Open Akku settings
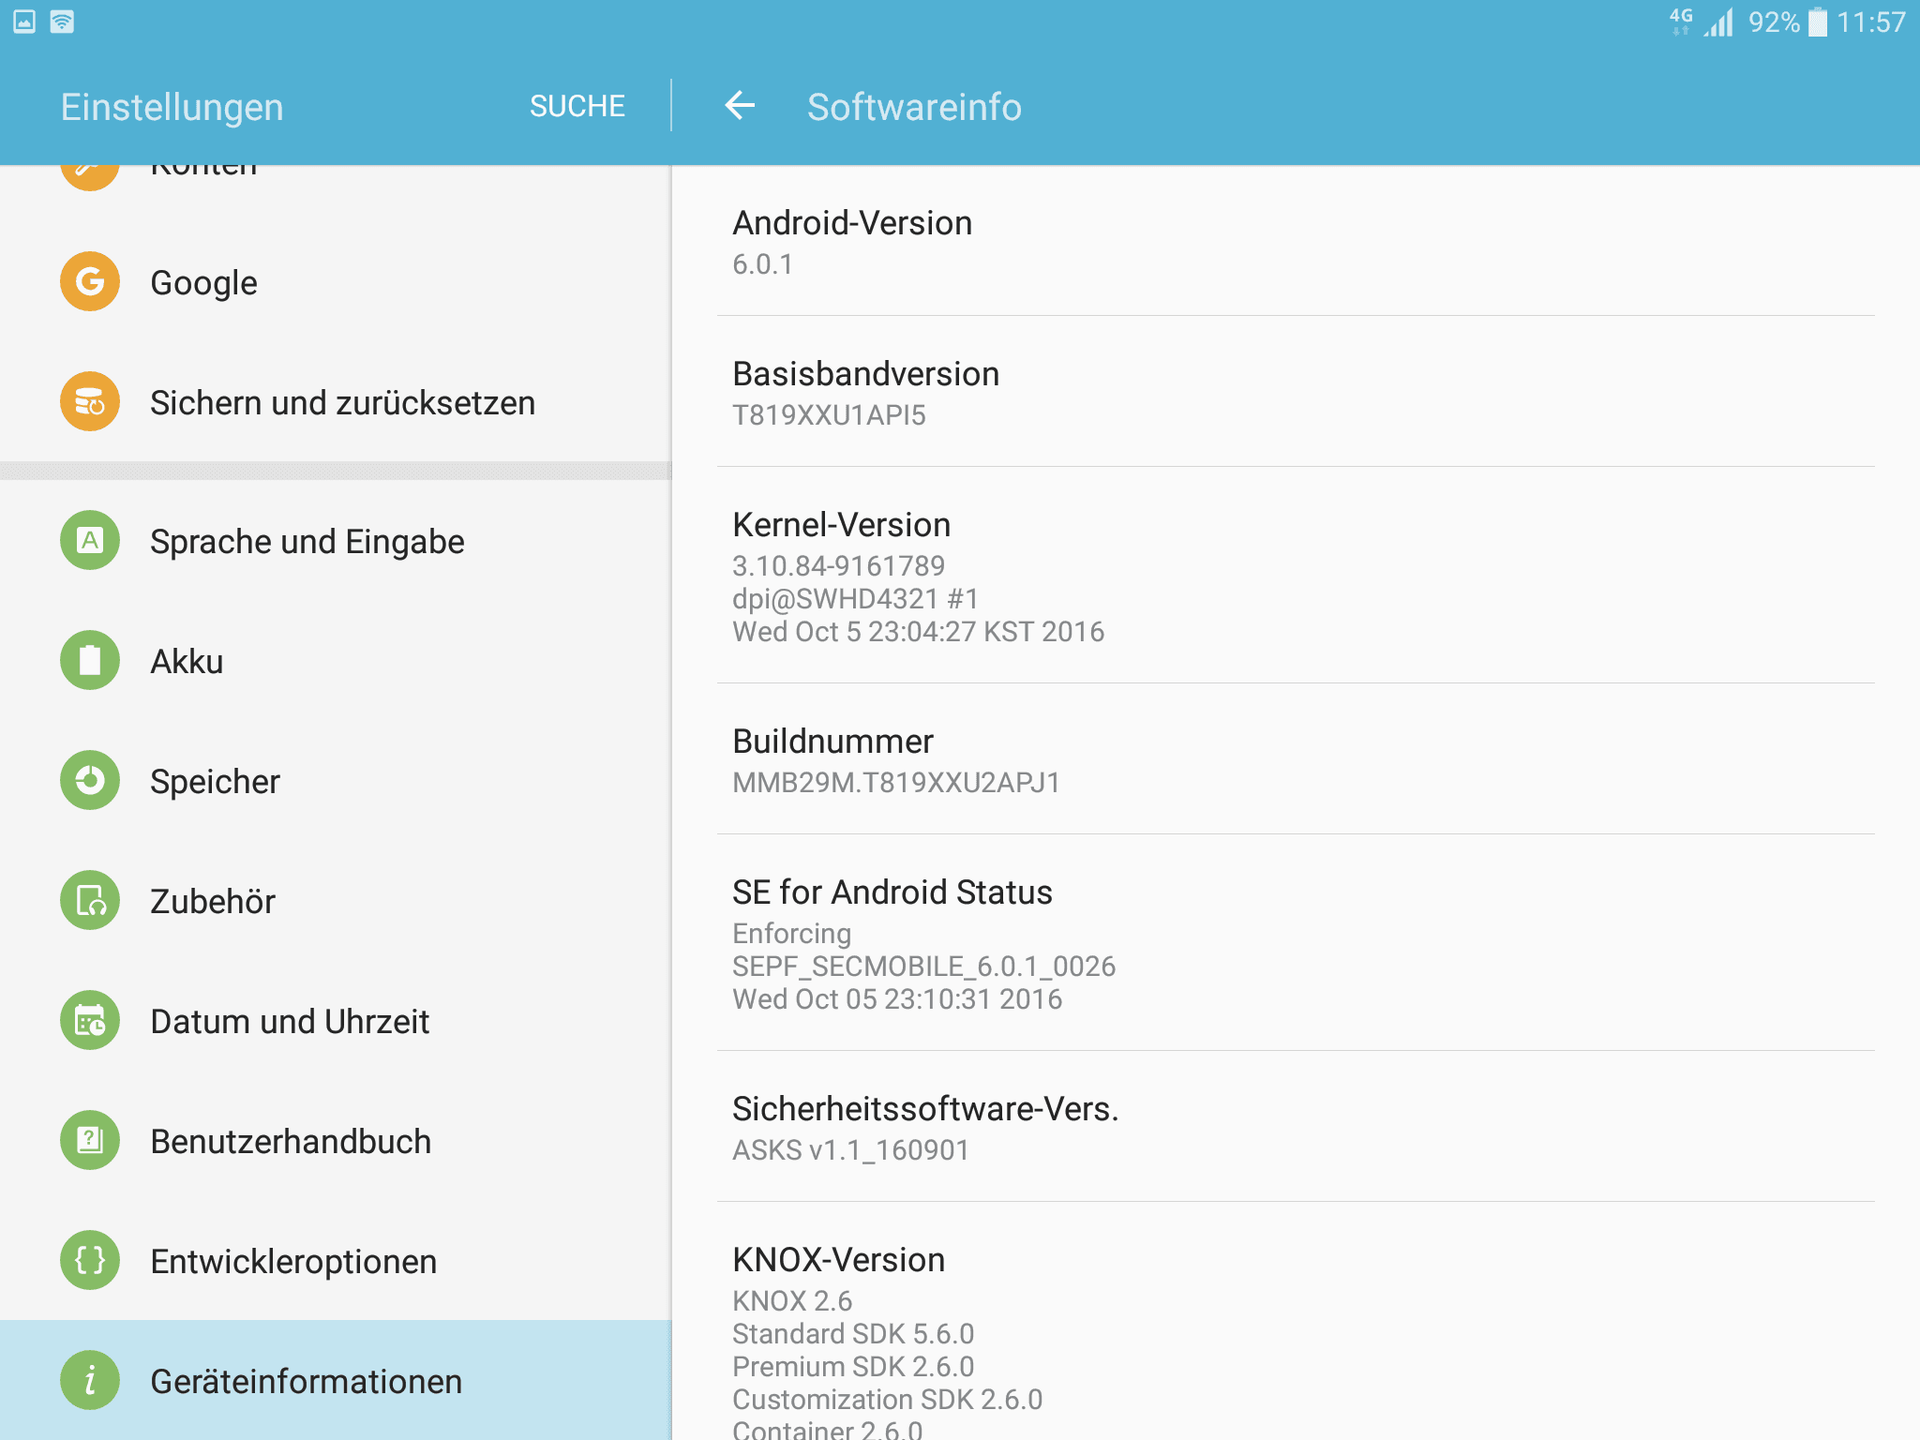Image resolution: width=1920 pixels, height=1440 pixels. [x=335, y=661]
